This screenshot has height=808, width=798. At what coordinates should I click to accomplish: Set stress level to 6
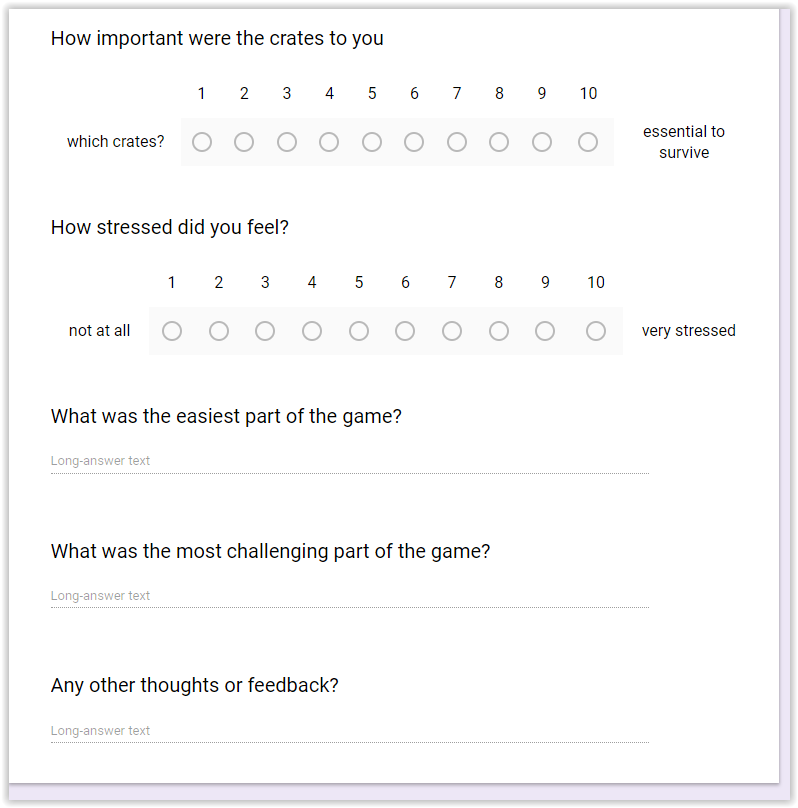[405, 331]
